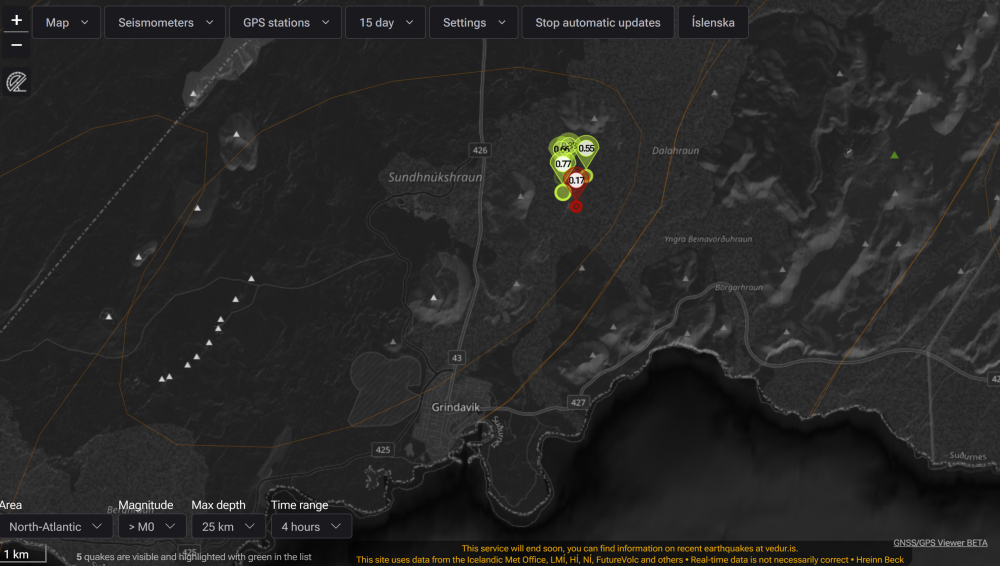Select the 0.77 magnitude earthquake pin
1000x566 pixels.
pos(563,164)
